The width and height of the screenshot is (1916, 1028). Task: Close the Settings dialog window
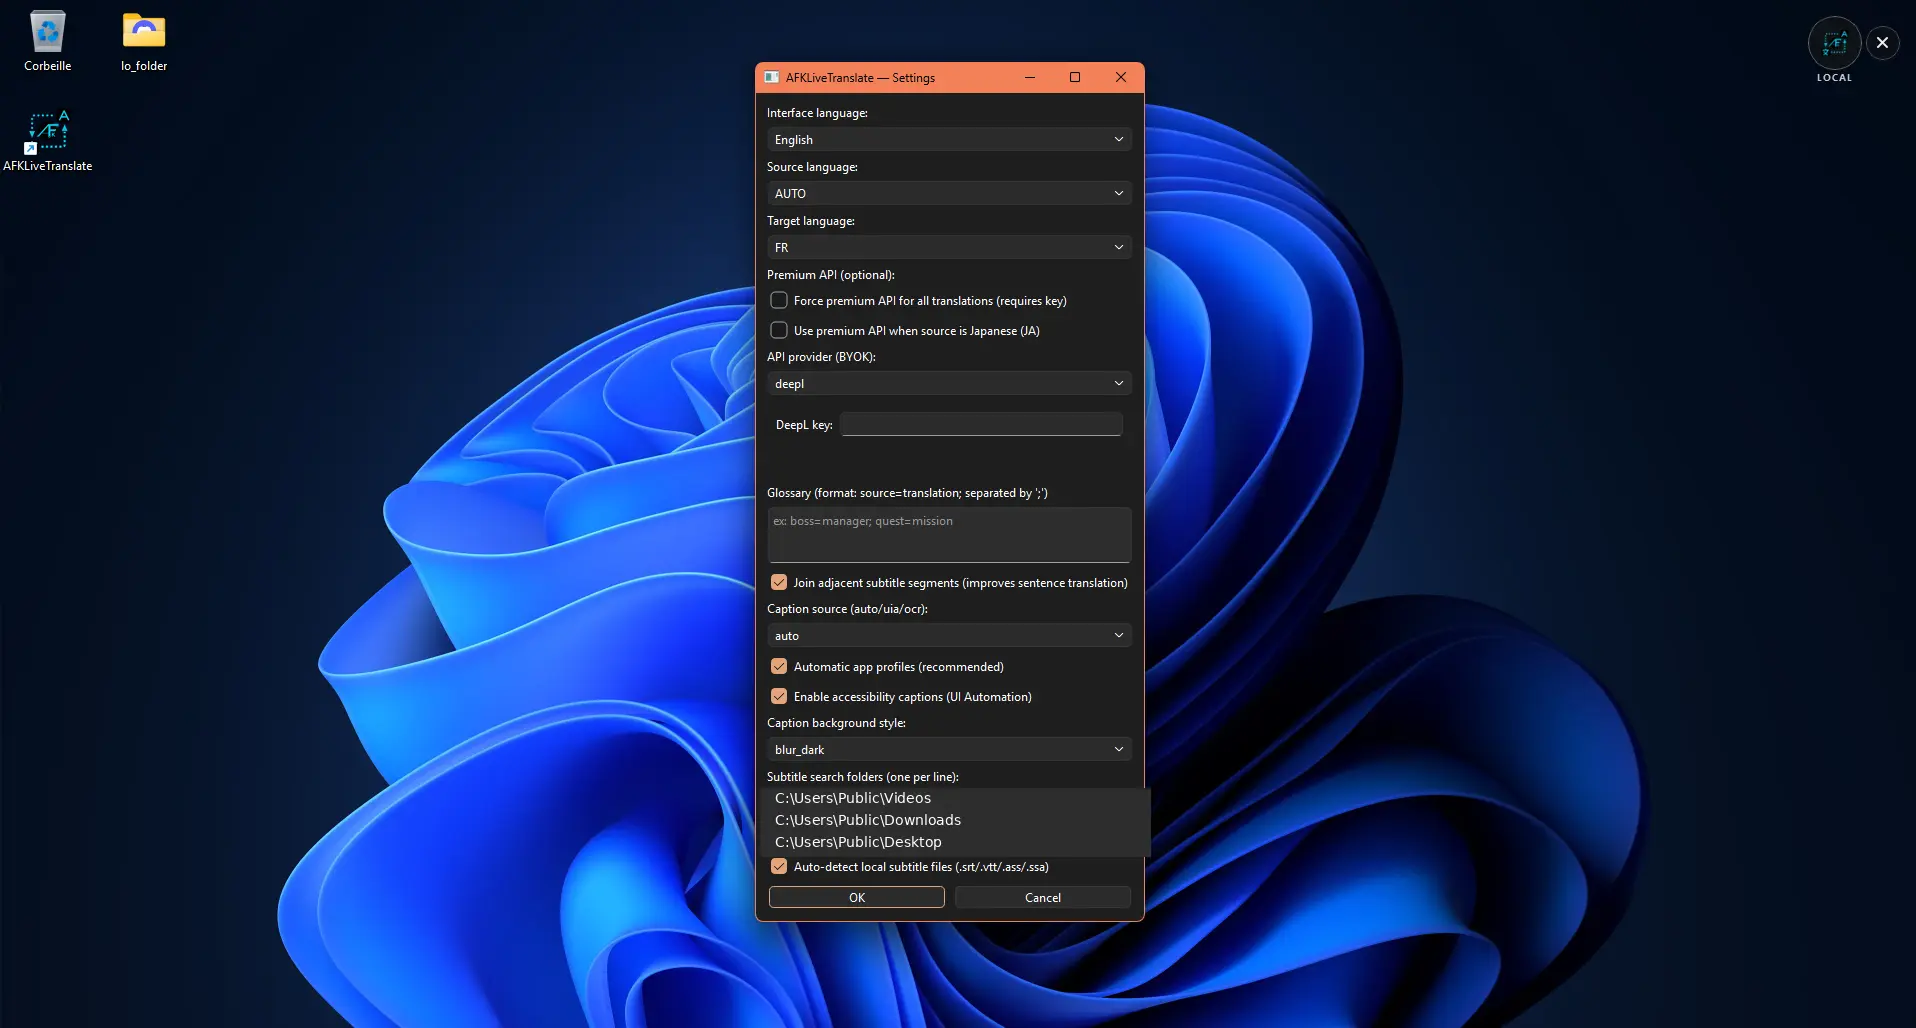1121,77
